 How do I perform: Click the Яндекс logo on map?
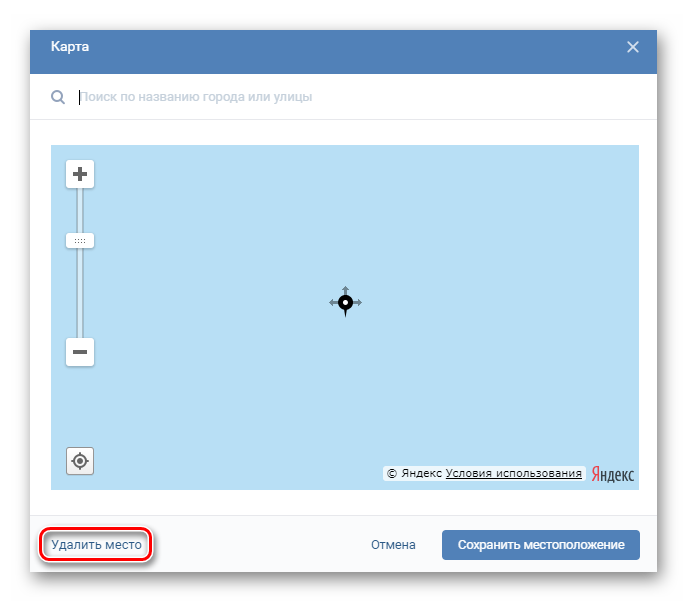point(613,474)
